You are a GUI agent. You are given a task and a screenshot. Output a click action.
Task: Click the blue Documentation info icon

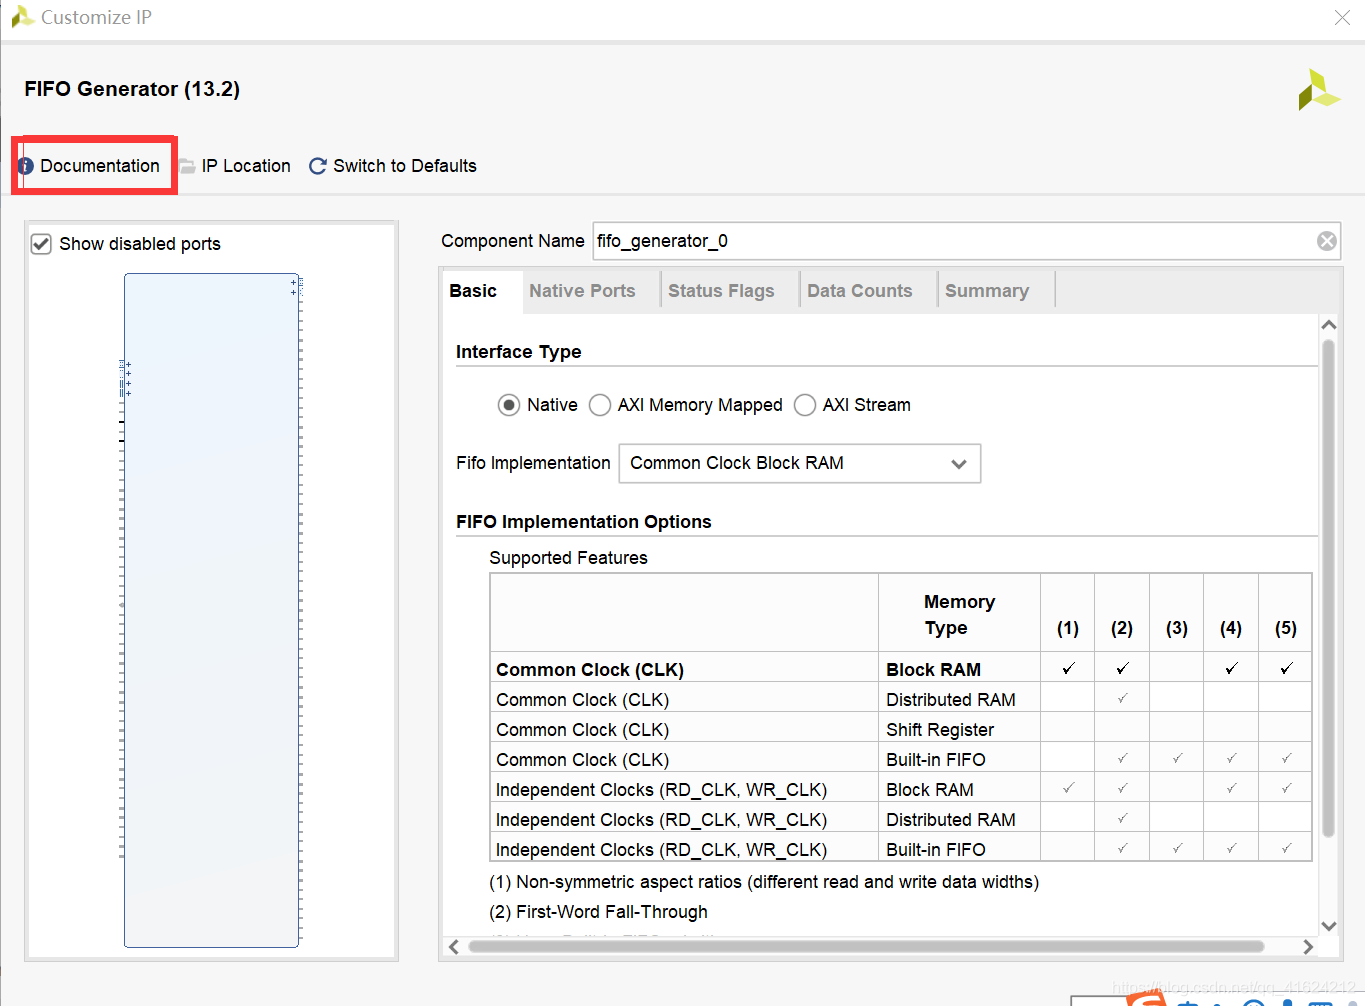click(26, 166)
